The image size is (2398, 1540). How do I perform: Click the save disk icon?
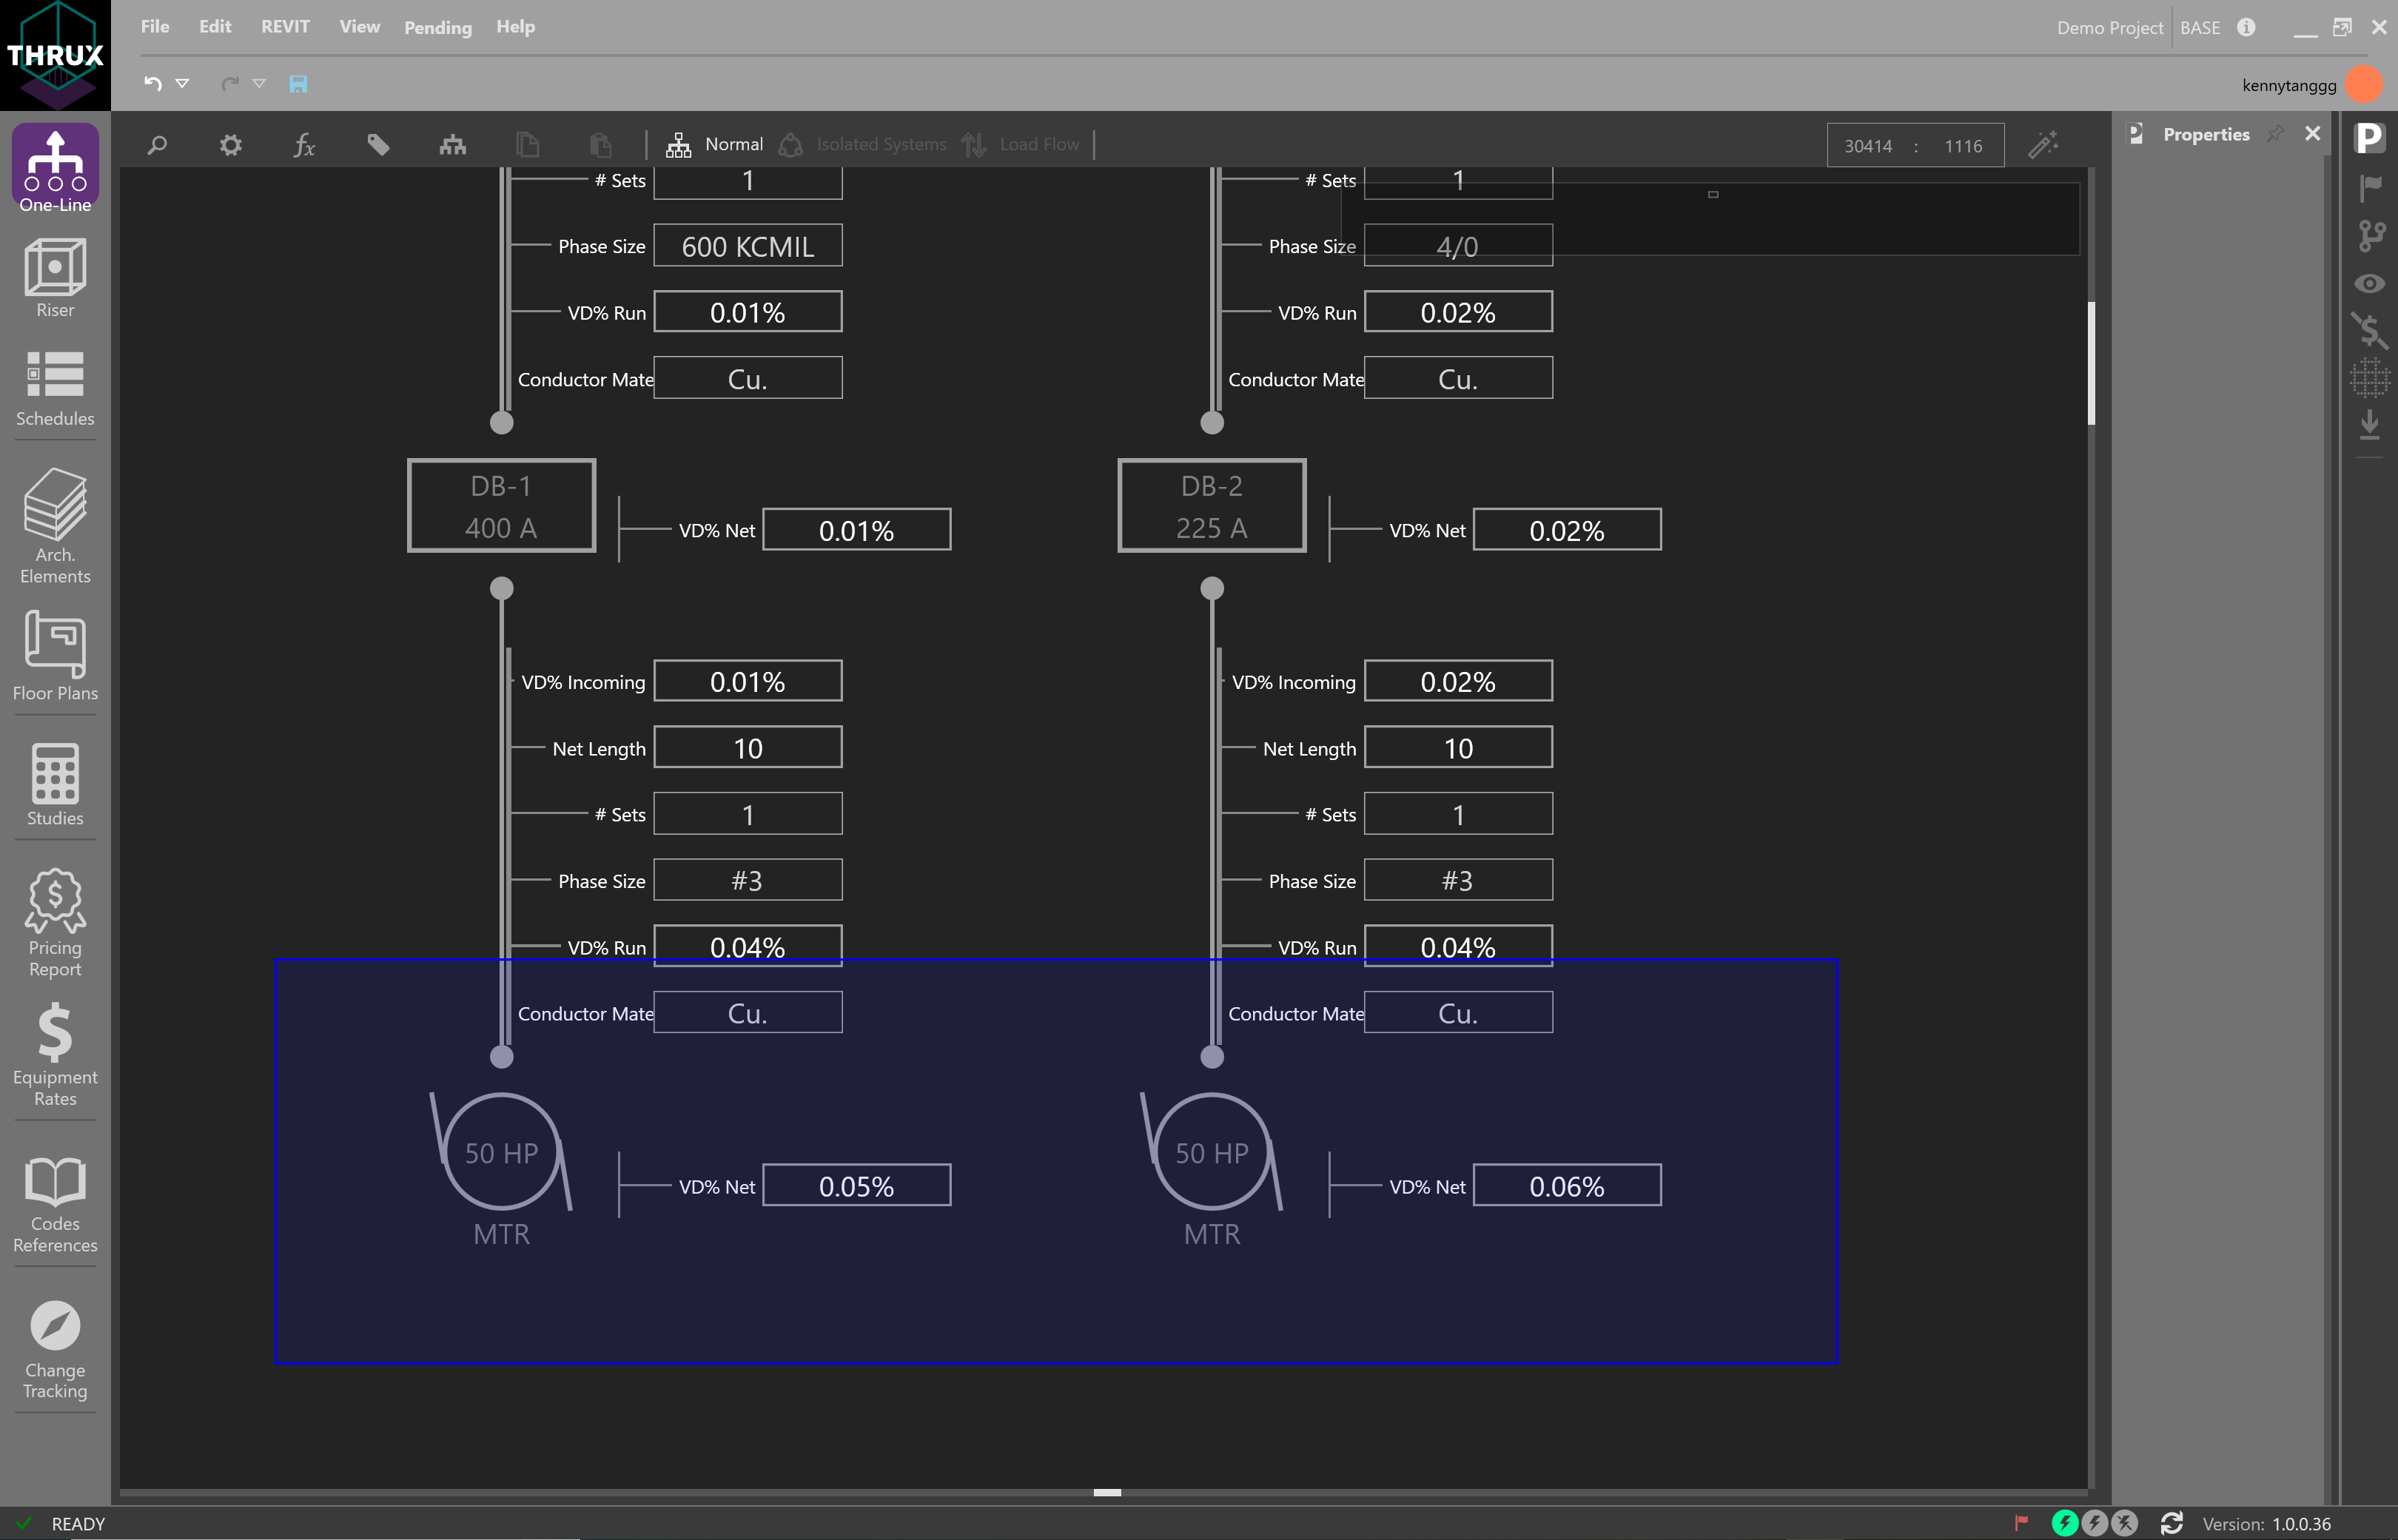click(298, 84)
